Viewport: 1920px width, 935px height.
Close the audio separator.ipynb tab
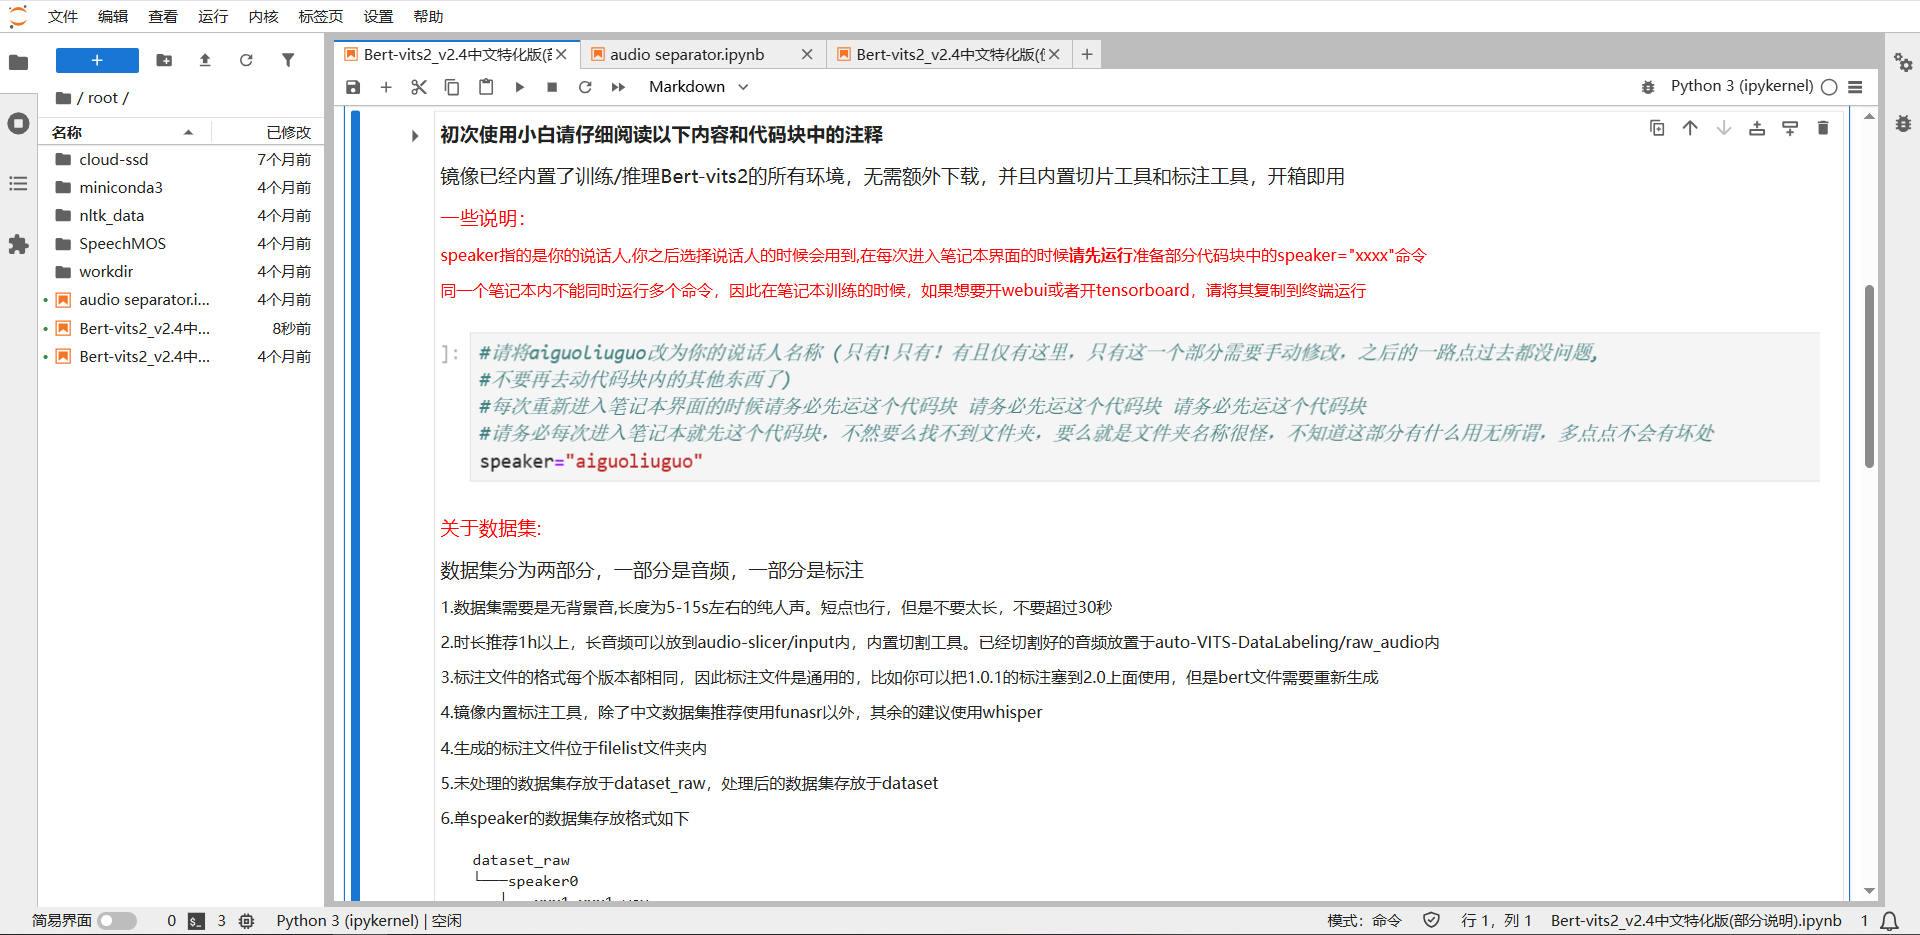pos(807,54)
